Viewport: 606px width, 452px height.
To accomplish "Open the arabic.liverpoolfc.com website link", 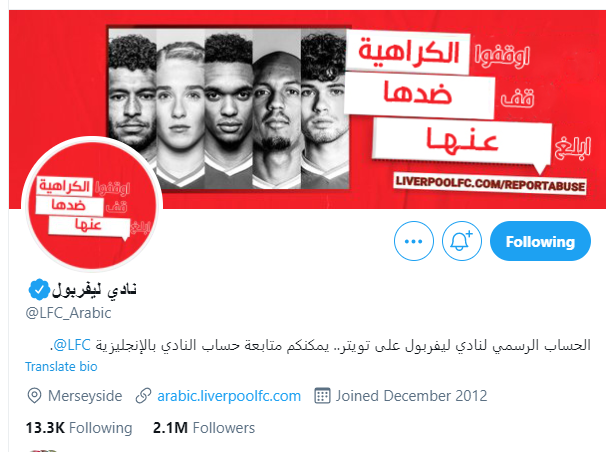I will point(229,396).
